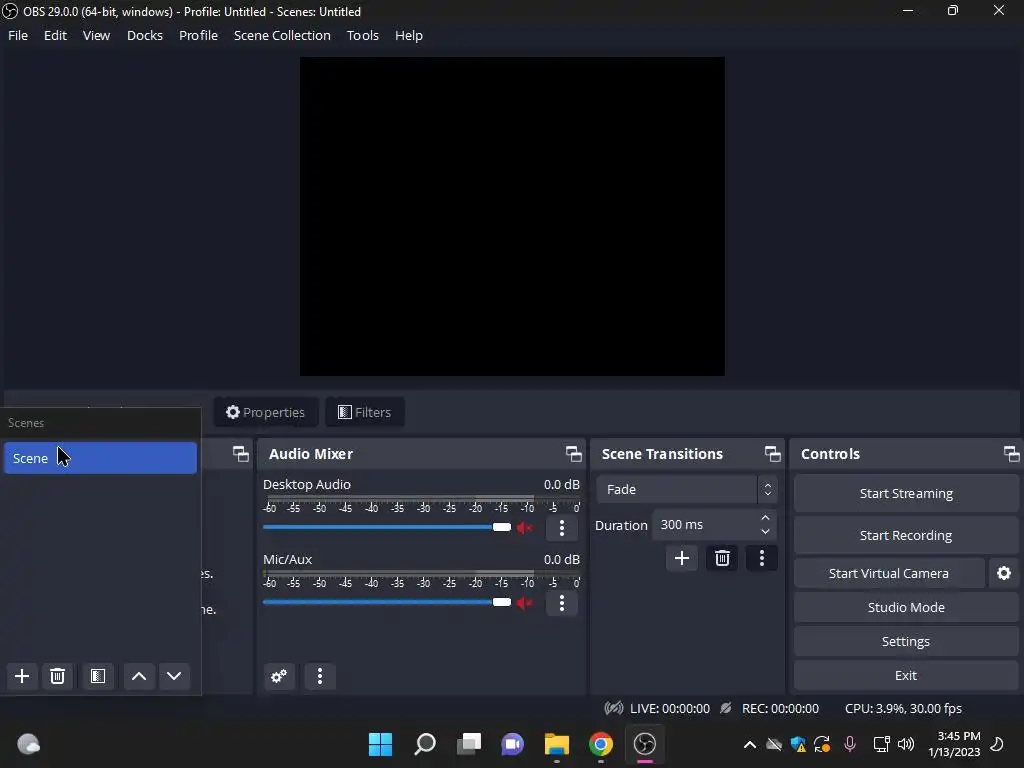Open volume control in system tray
The height and width of the screenshot is (768, 1024).
[906, 744]
